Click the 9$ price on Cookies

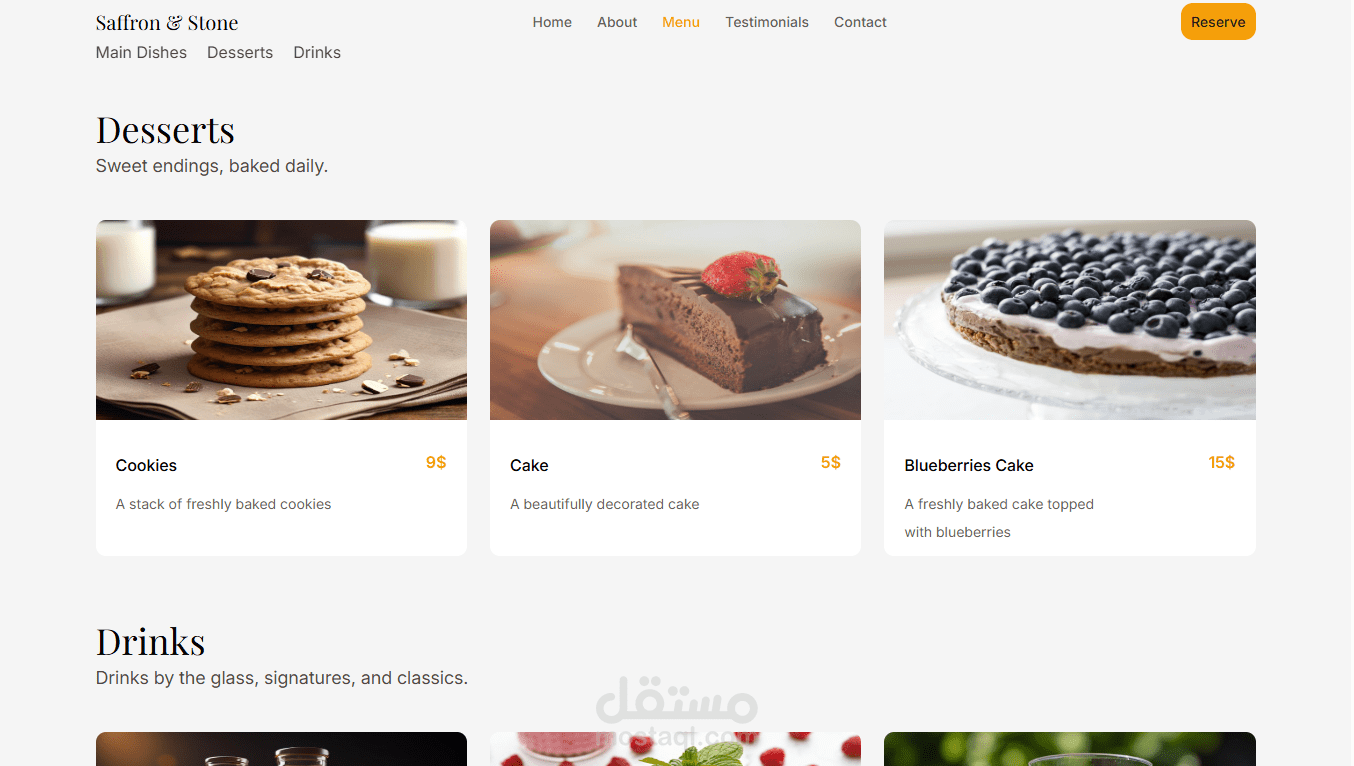pyautogui.click(x=436, y=462)
